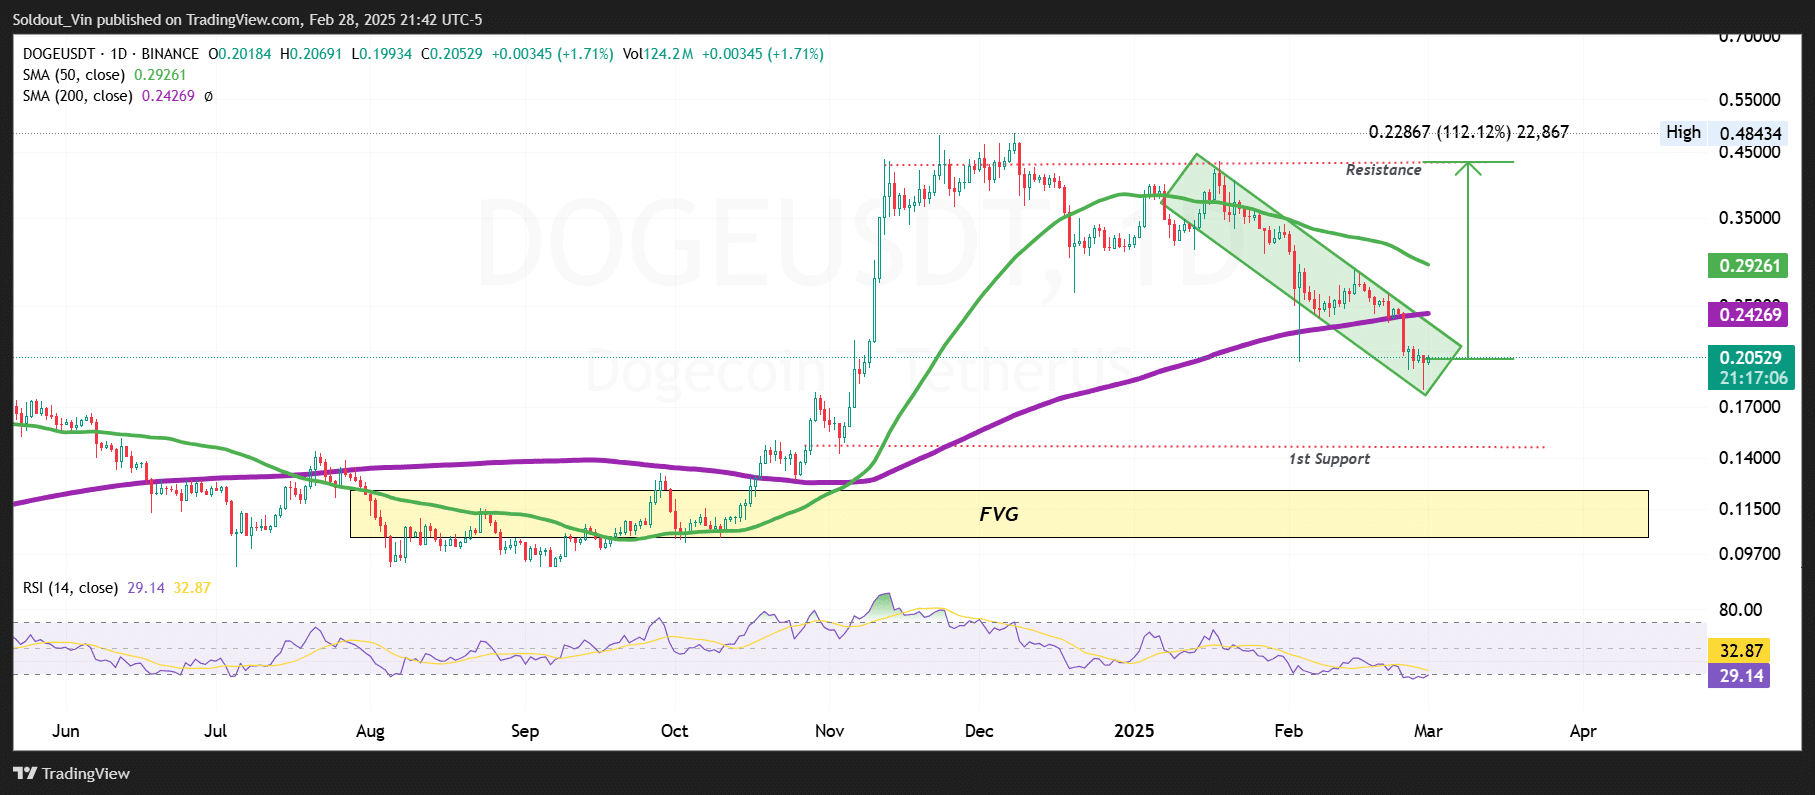Click the Sep label on time axis
Viewport: 1815px width, 795px height.
(x=525, y=731)
